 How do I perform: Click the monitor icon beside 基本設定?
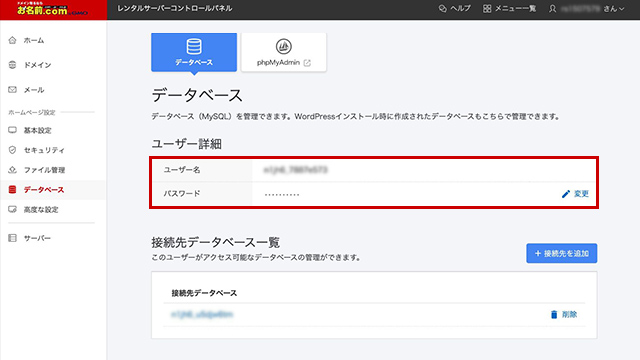[x=12, y=130]
